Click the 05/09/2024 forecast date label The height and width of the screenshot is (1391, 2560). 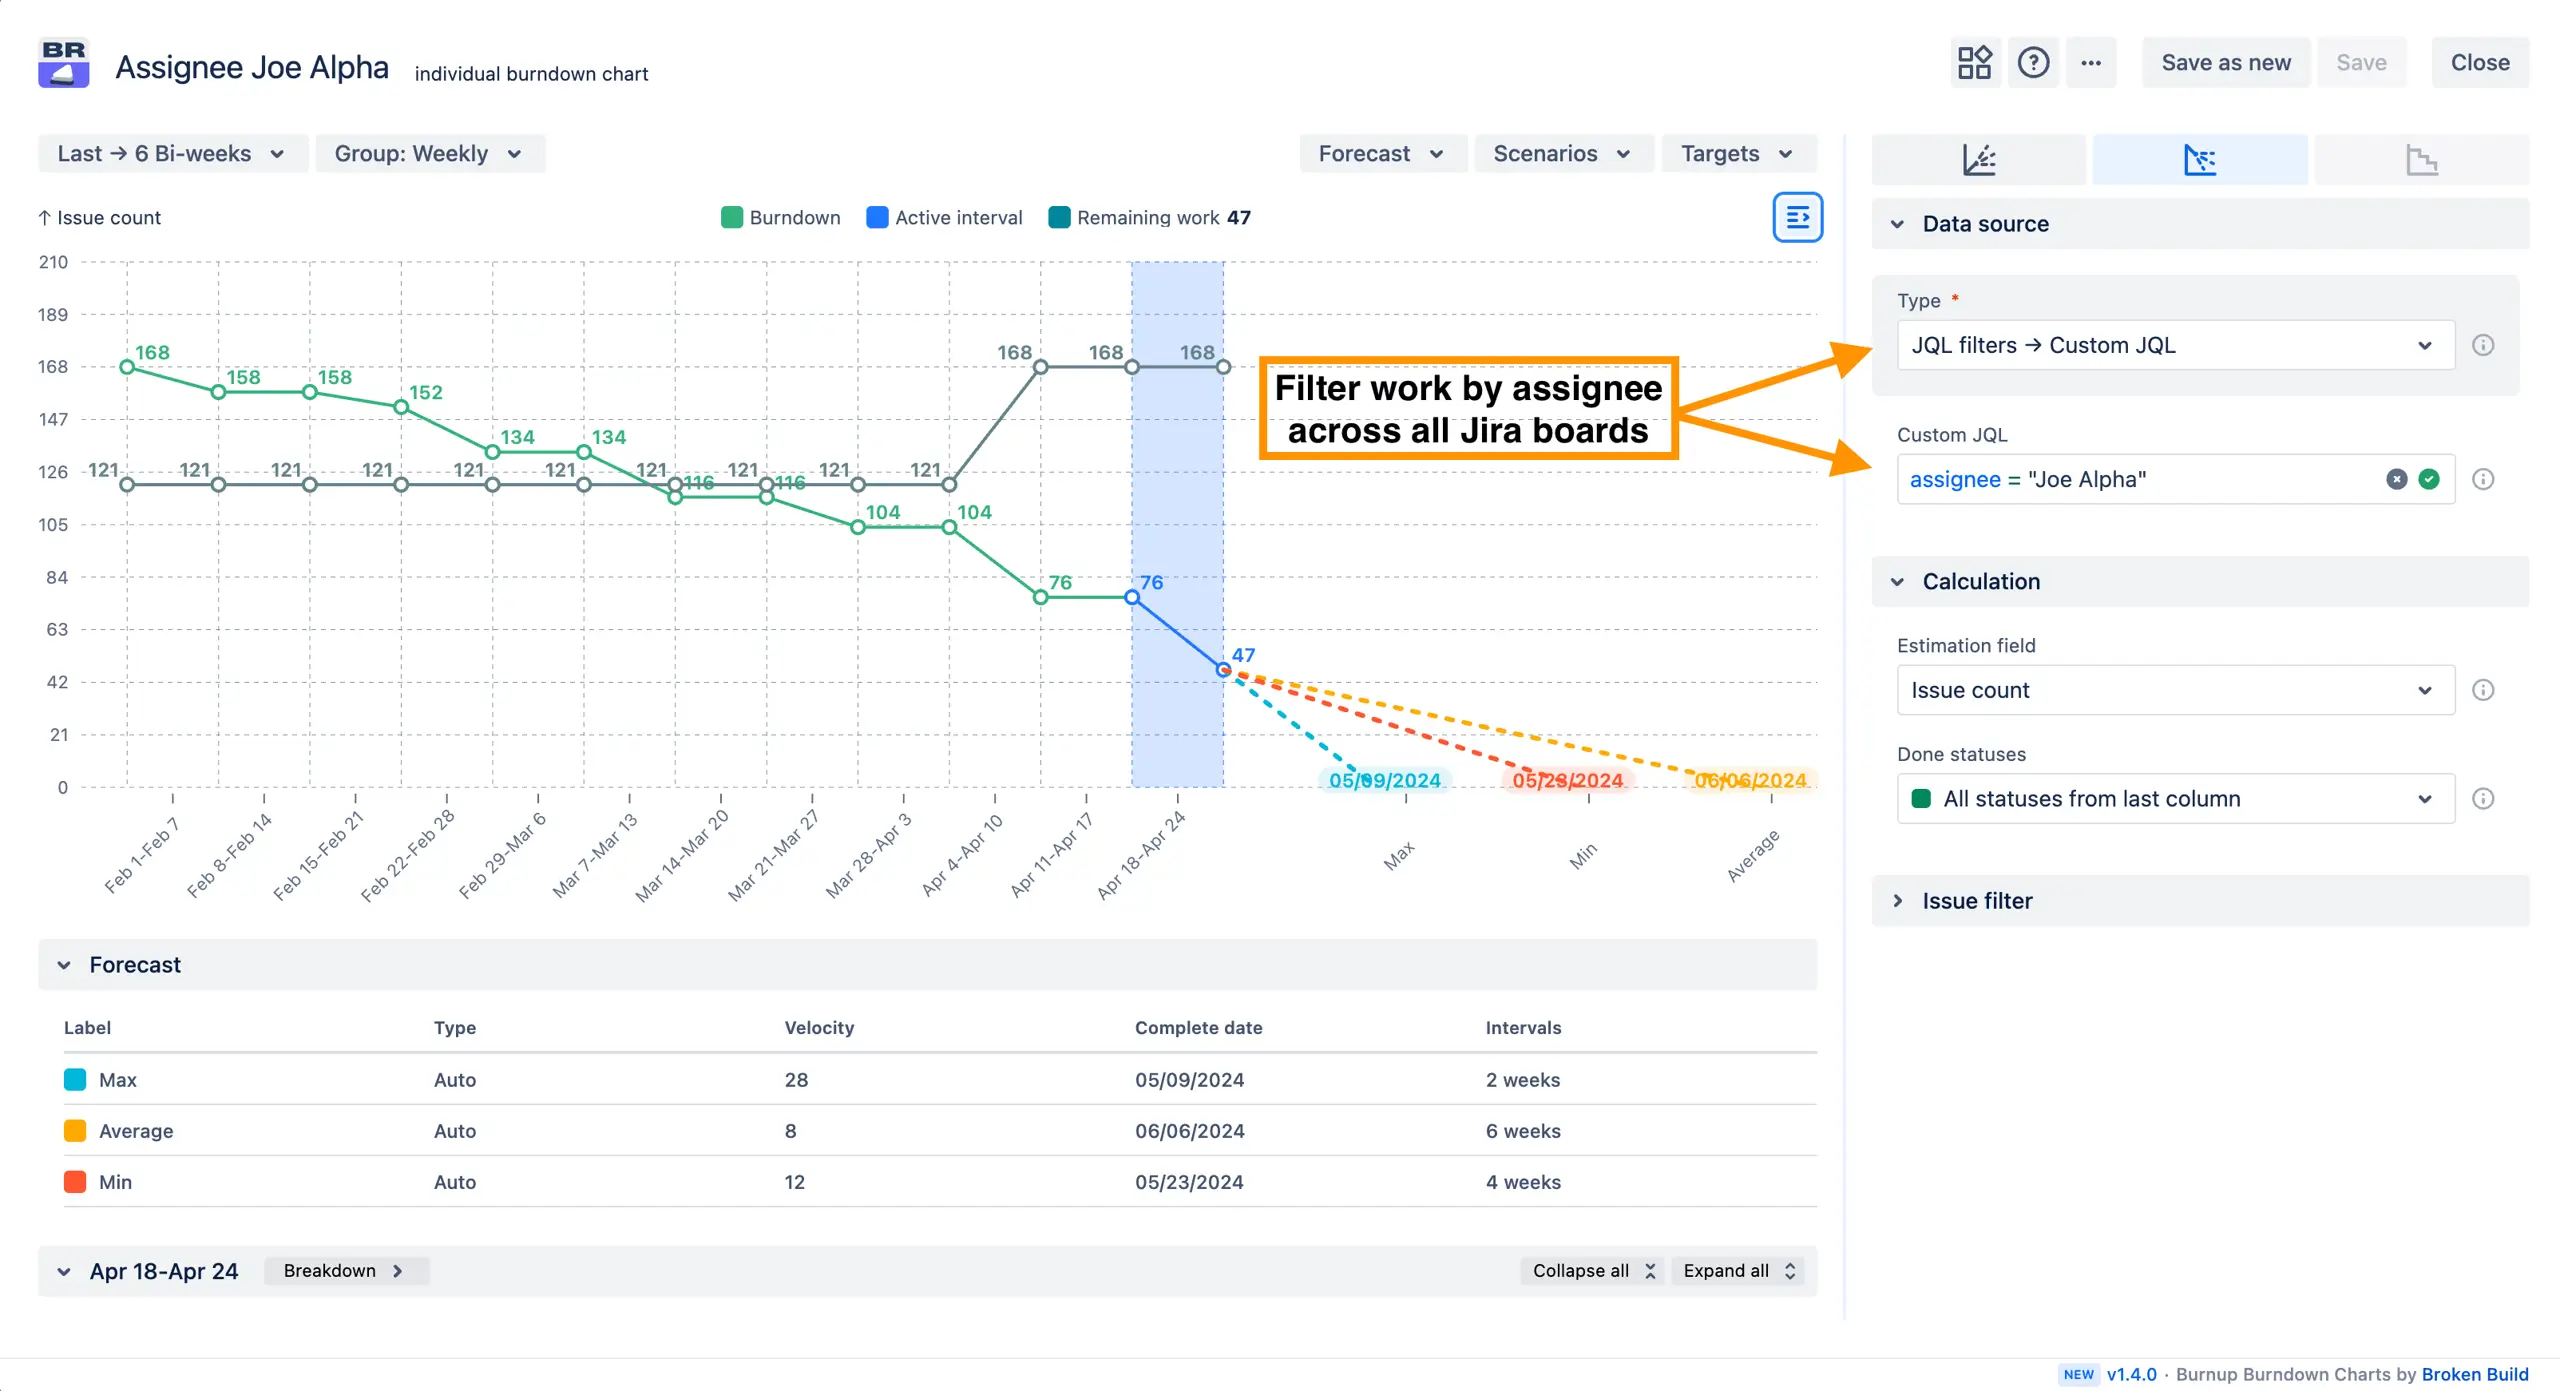1384,780
